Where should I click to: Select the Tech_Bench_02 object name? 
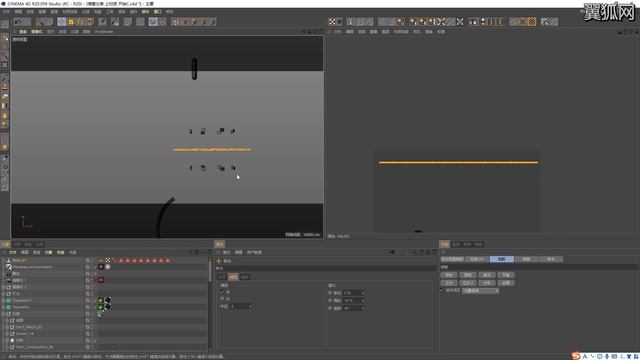[x=29, y=327]
